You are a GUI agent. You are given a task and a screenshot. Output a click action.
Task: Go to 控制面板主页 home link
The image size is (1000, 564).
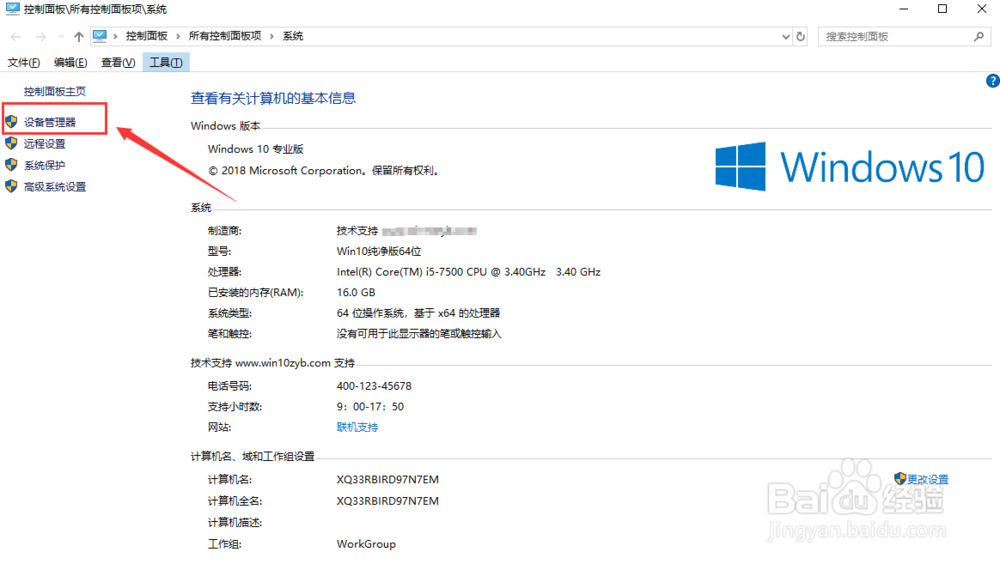click(x=55, y=91)
